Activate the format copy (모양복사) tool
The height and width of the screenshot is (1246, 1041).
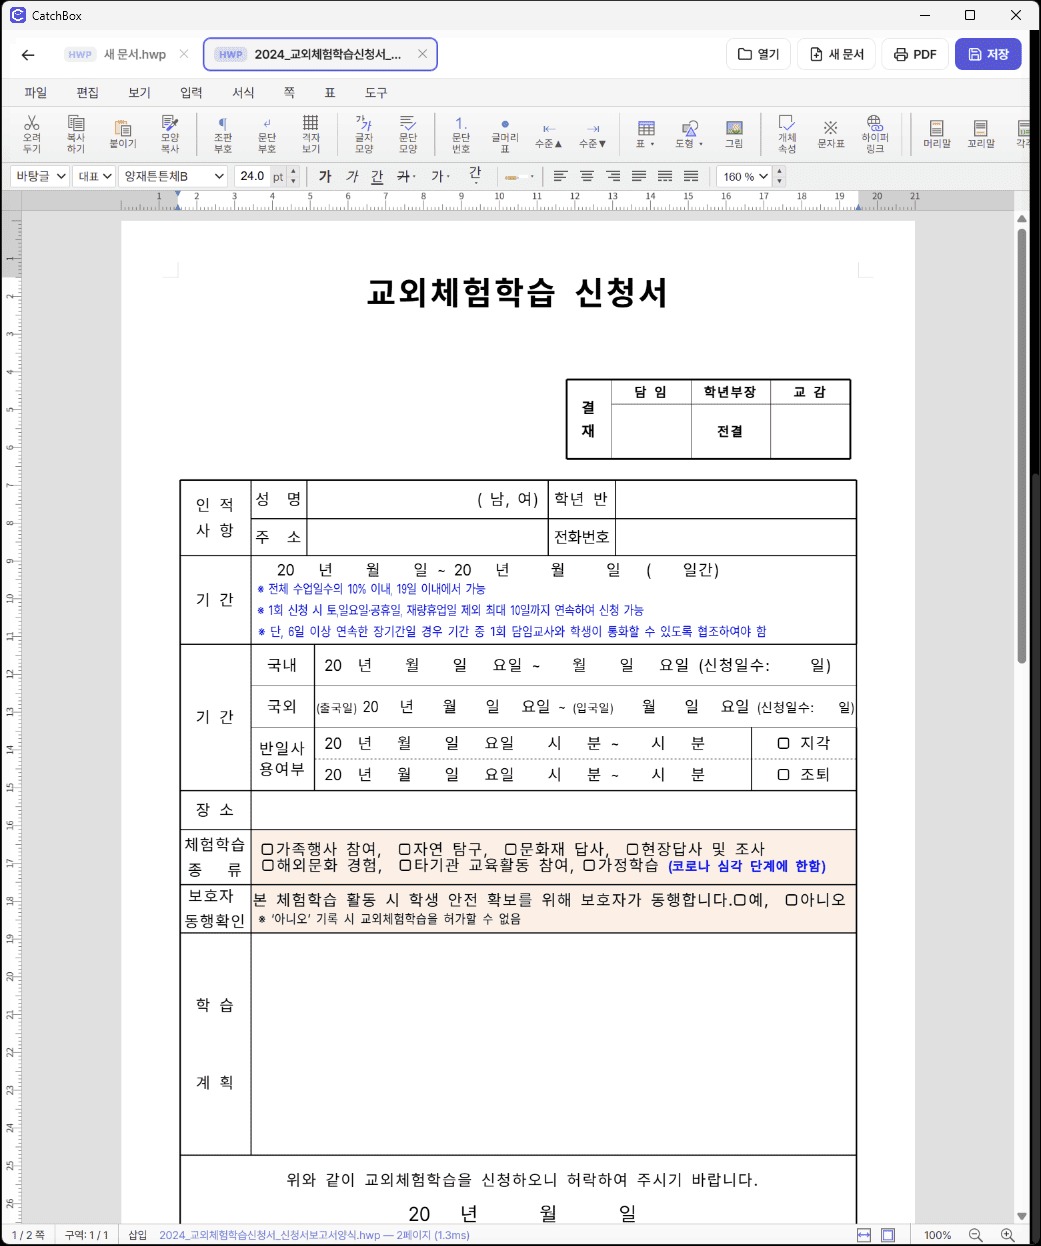[170, 134]
